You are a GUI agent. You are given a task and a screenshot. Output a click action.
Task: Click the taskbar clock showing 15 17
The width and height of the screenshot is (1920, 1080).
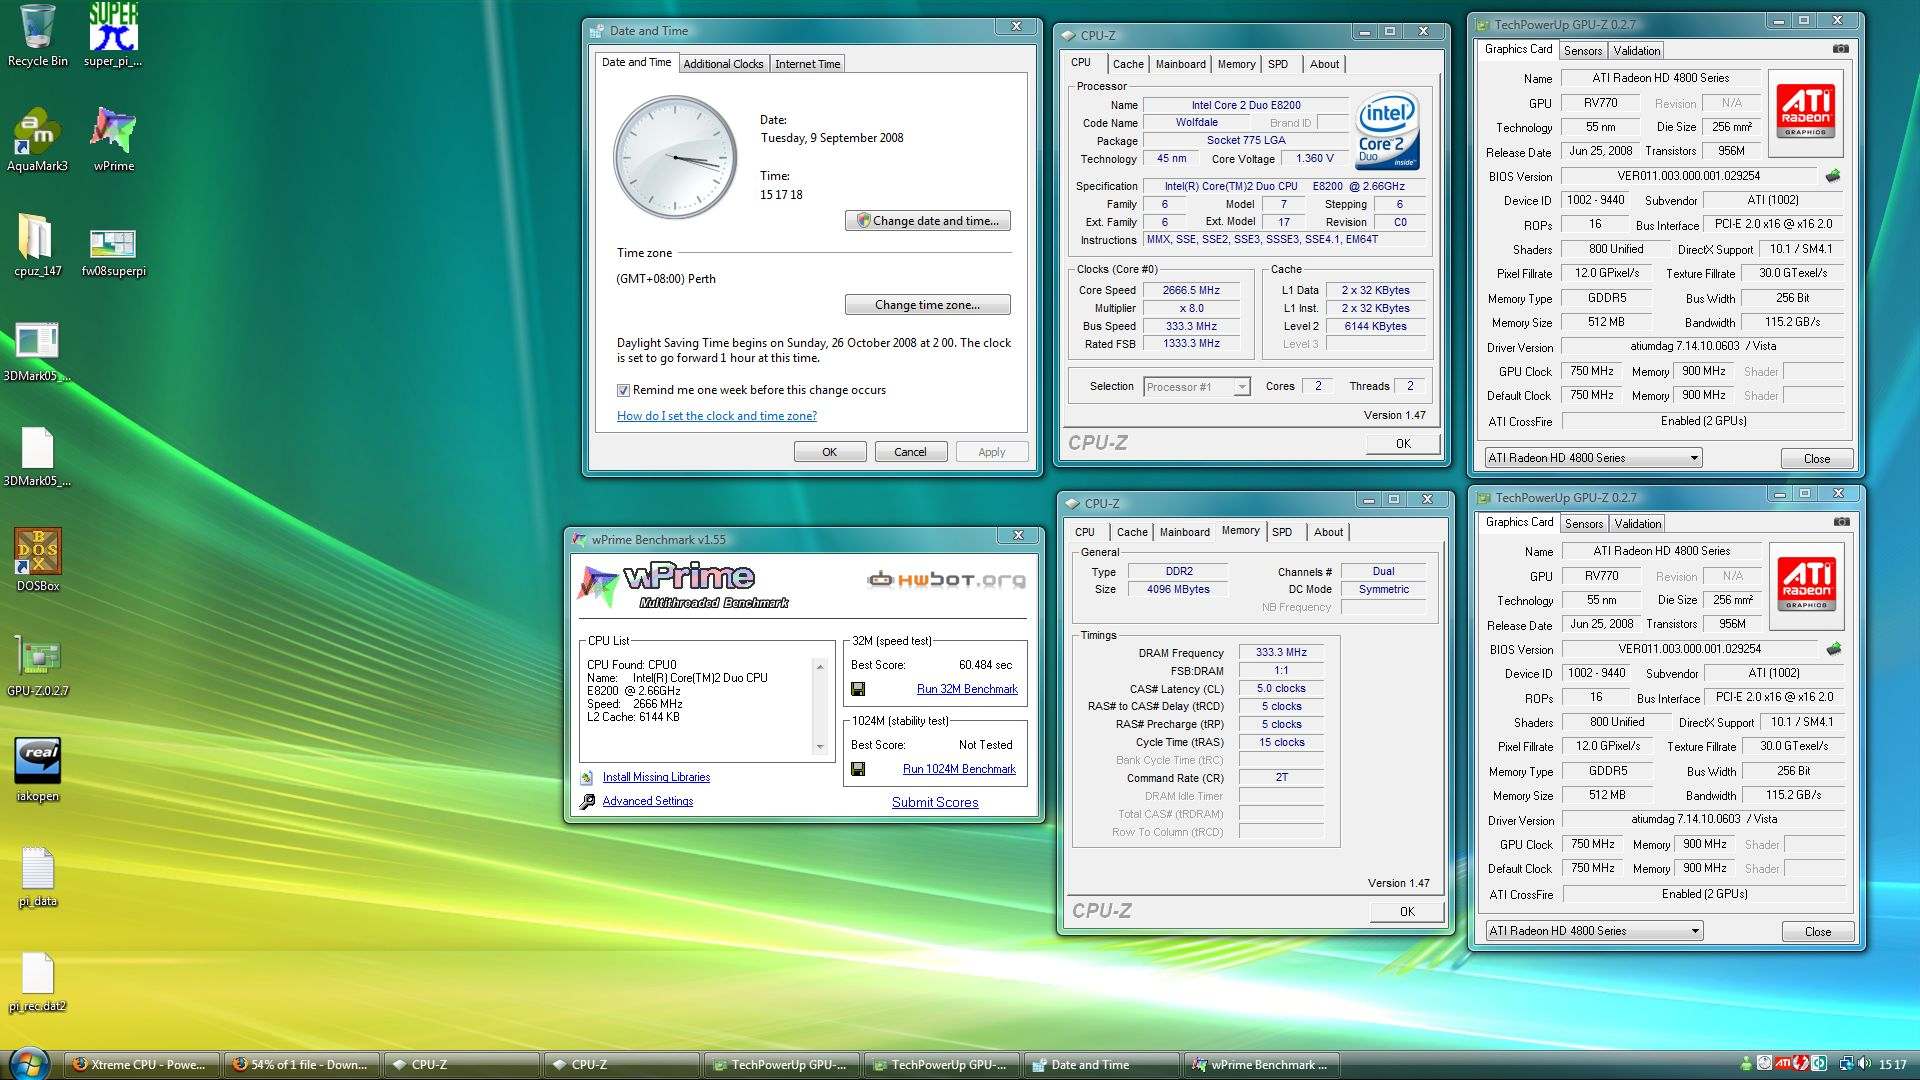(x=1892, y=1065)
